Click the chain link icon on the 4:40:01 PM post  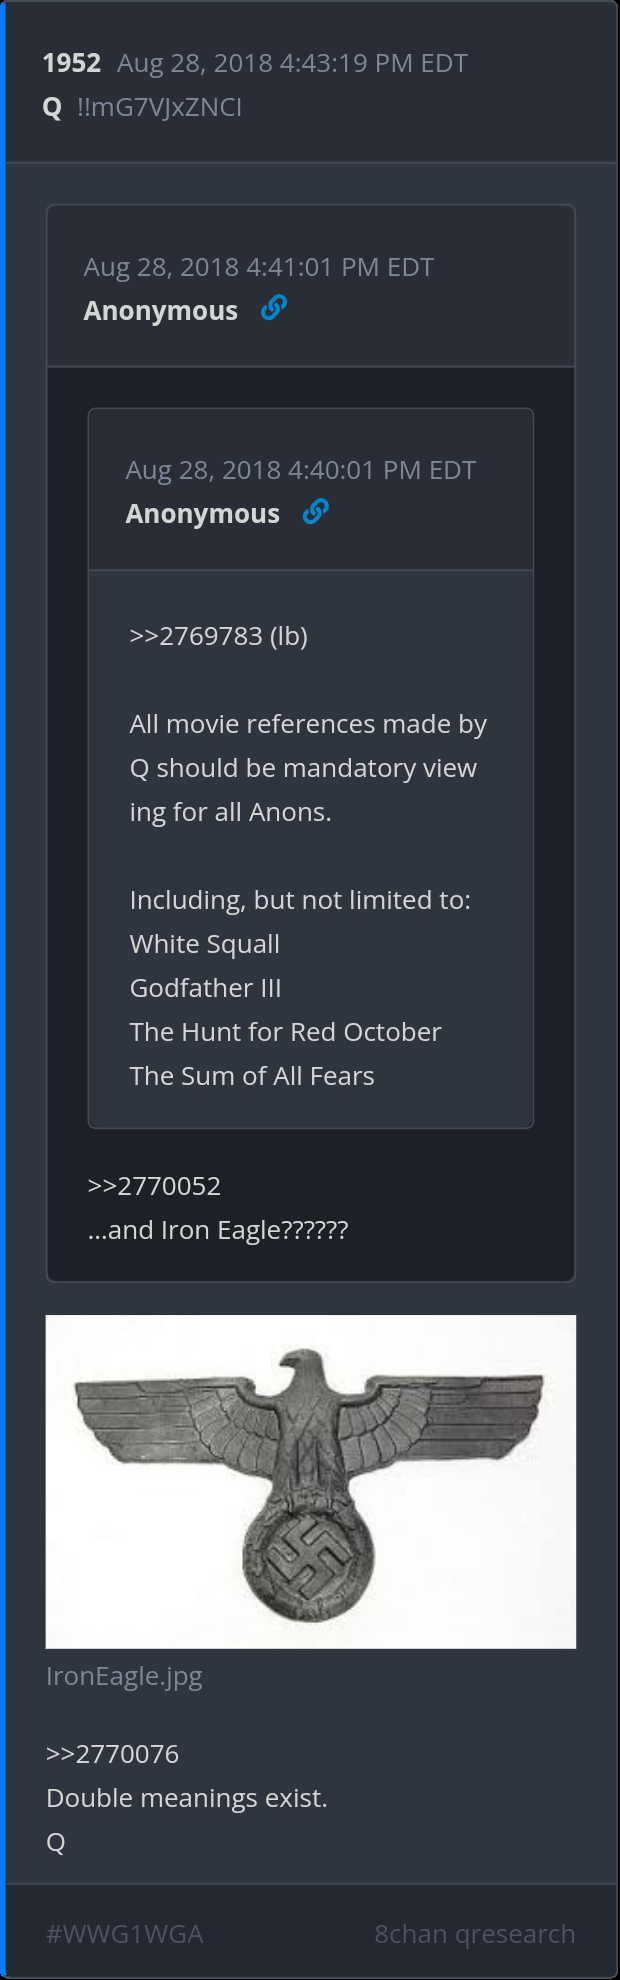[x=315, y=512]
